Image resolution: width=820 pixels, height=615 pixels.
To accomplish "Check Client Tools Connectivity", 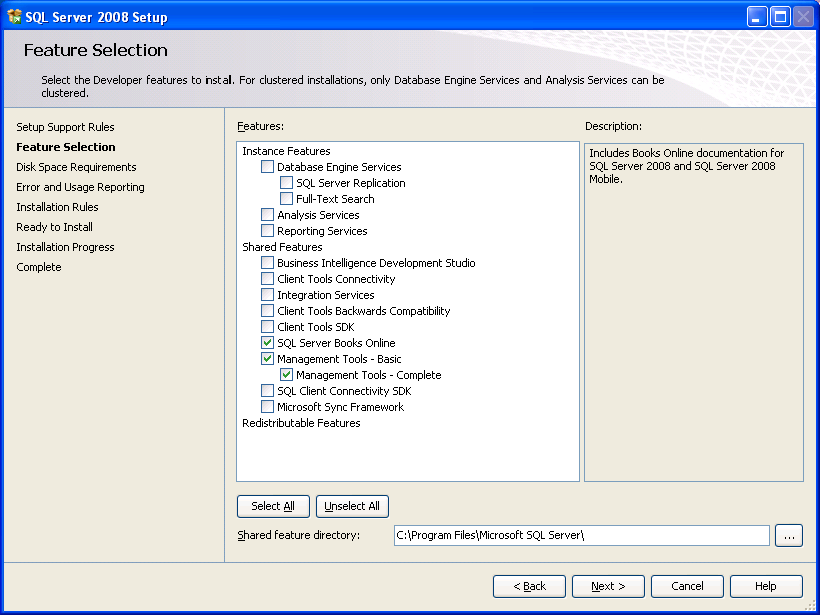I will pyautogui.click(x=267, y=279).
